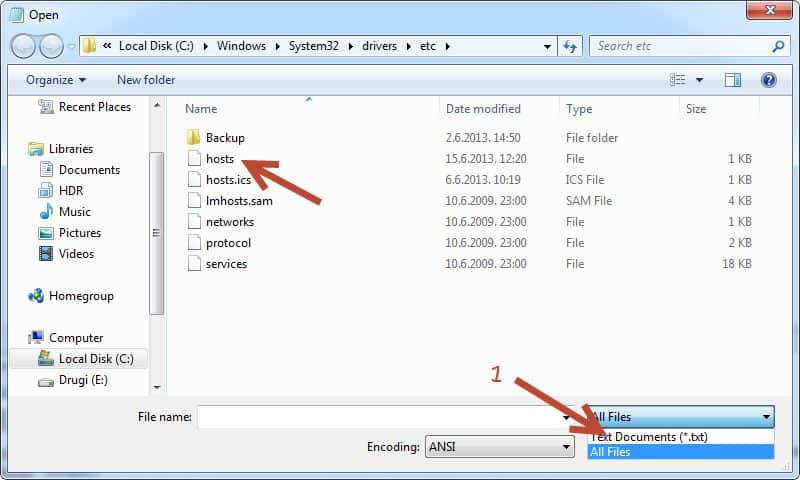Sort by Date modified column header
800x480 pixels.
tap(483, 109)
